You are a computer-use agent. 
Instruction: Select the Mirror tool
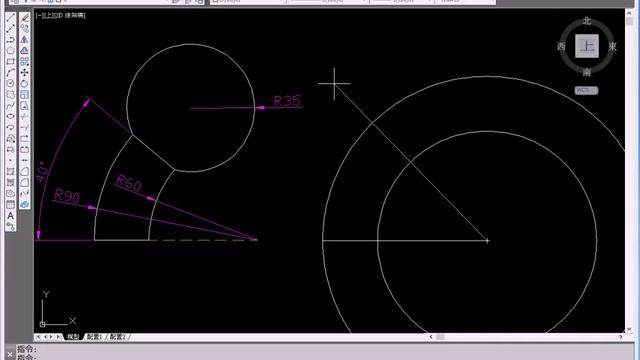[x=24, y=40]
